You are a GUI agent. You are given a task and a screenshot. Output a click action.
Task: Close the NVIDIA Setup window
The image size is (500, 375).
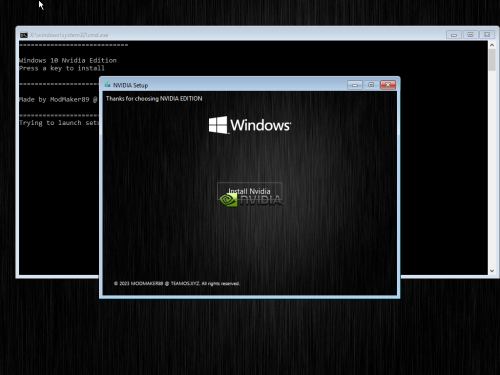click(388, 85)
